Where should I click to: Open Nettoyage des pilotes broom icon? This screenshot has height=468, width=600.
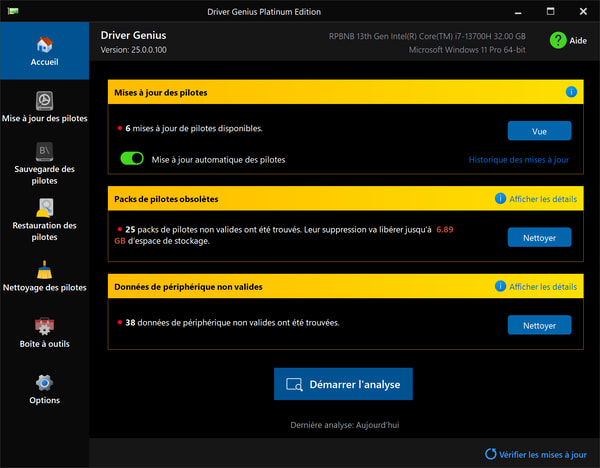[44, 270]
